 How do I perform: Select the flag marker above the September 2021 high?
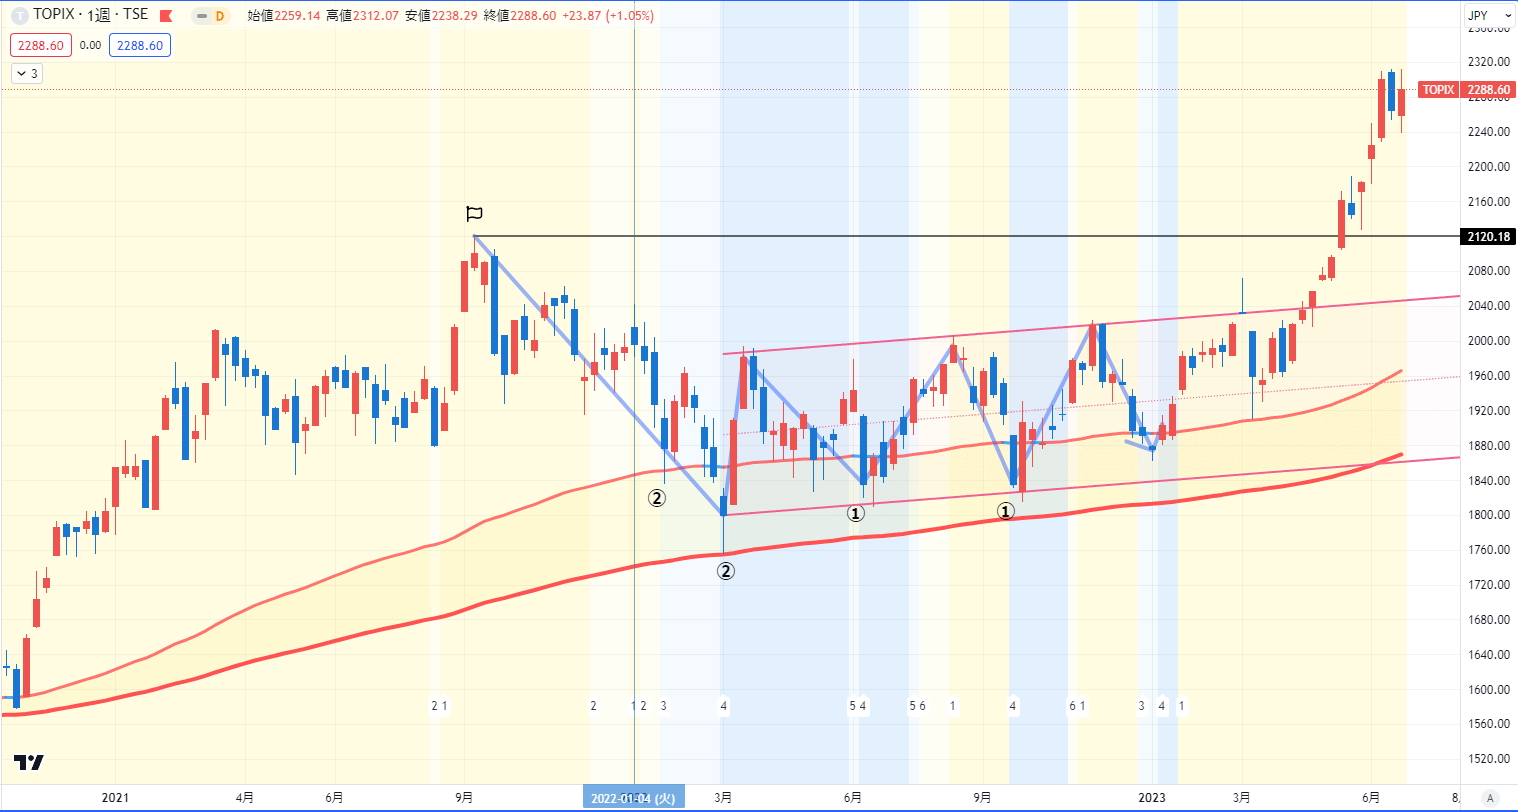pyautogui.click(x=474, y=214)
